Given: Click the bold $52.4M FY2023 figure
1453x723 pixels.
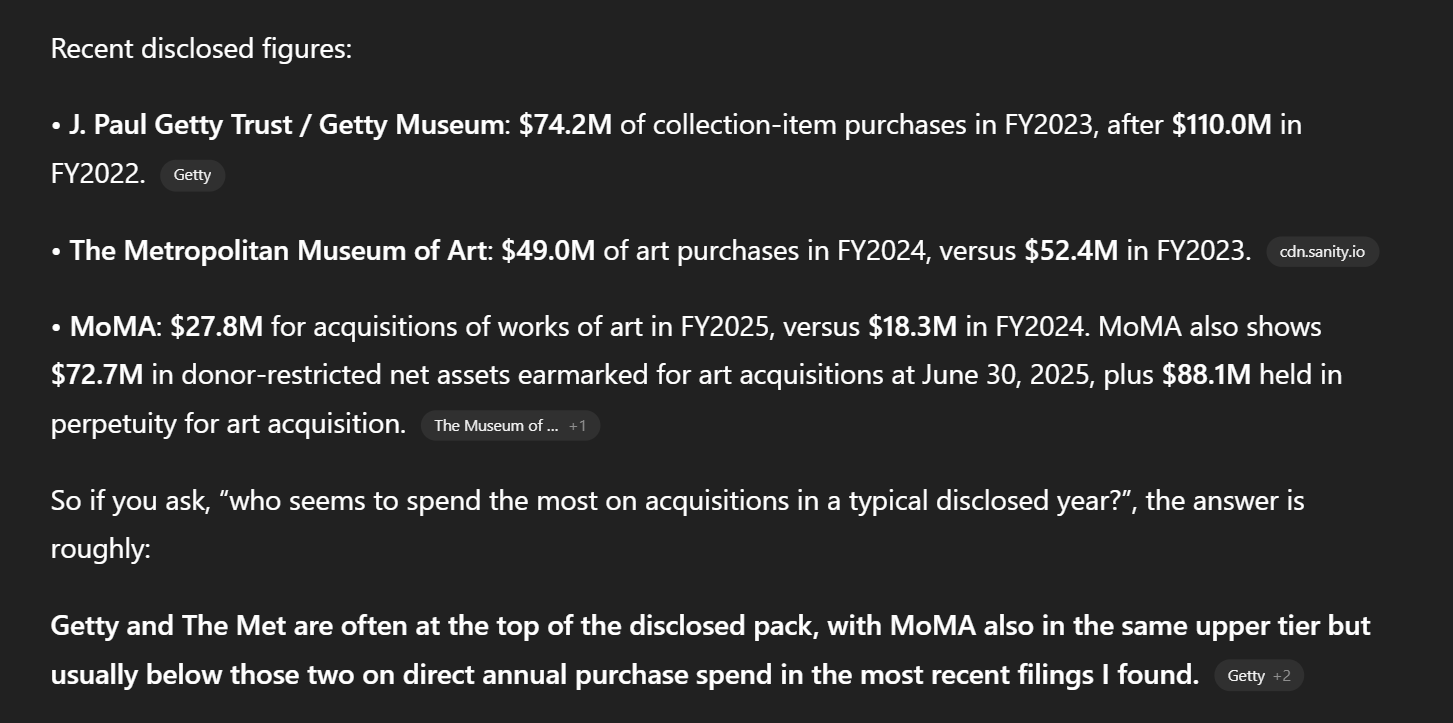Looking at the screenshot, I should pos(1071,250).
